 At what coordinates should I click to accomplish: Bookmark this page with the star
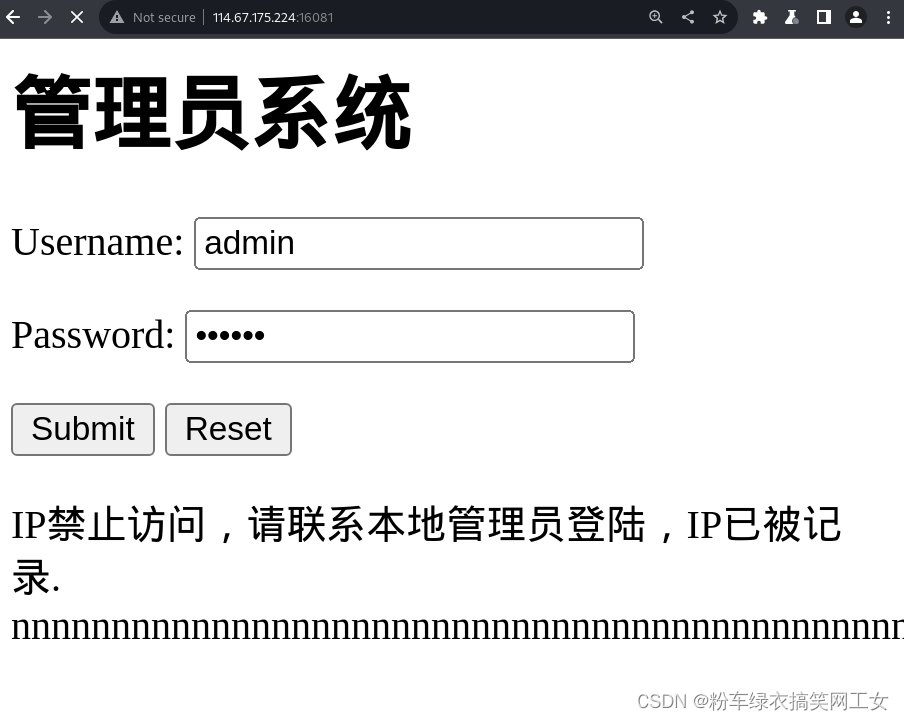(720, 17)
